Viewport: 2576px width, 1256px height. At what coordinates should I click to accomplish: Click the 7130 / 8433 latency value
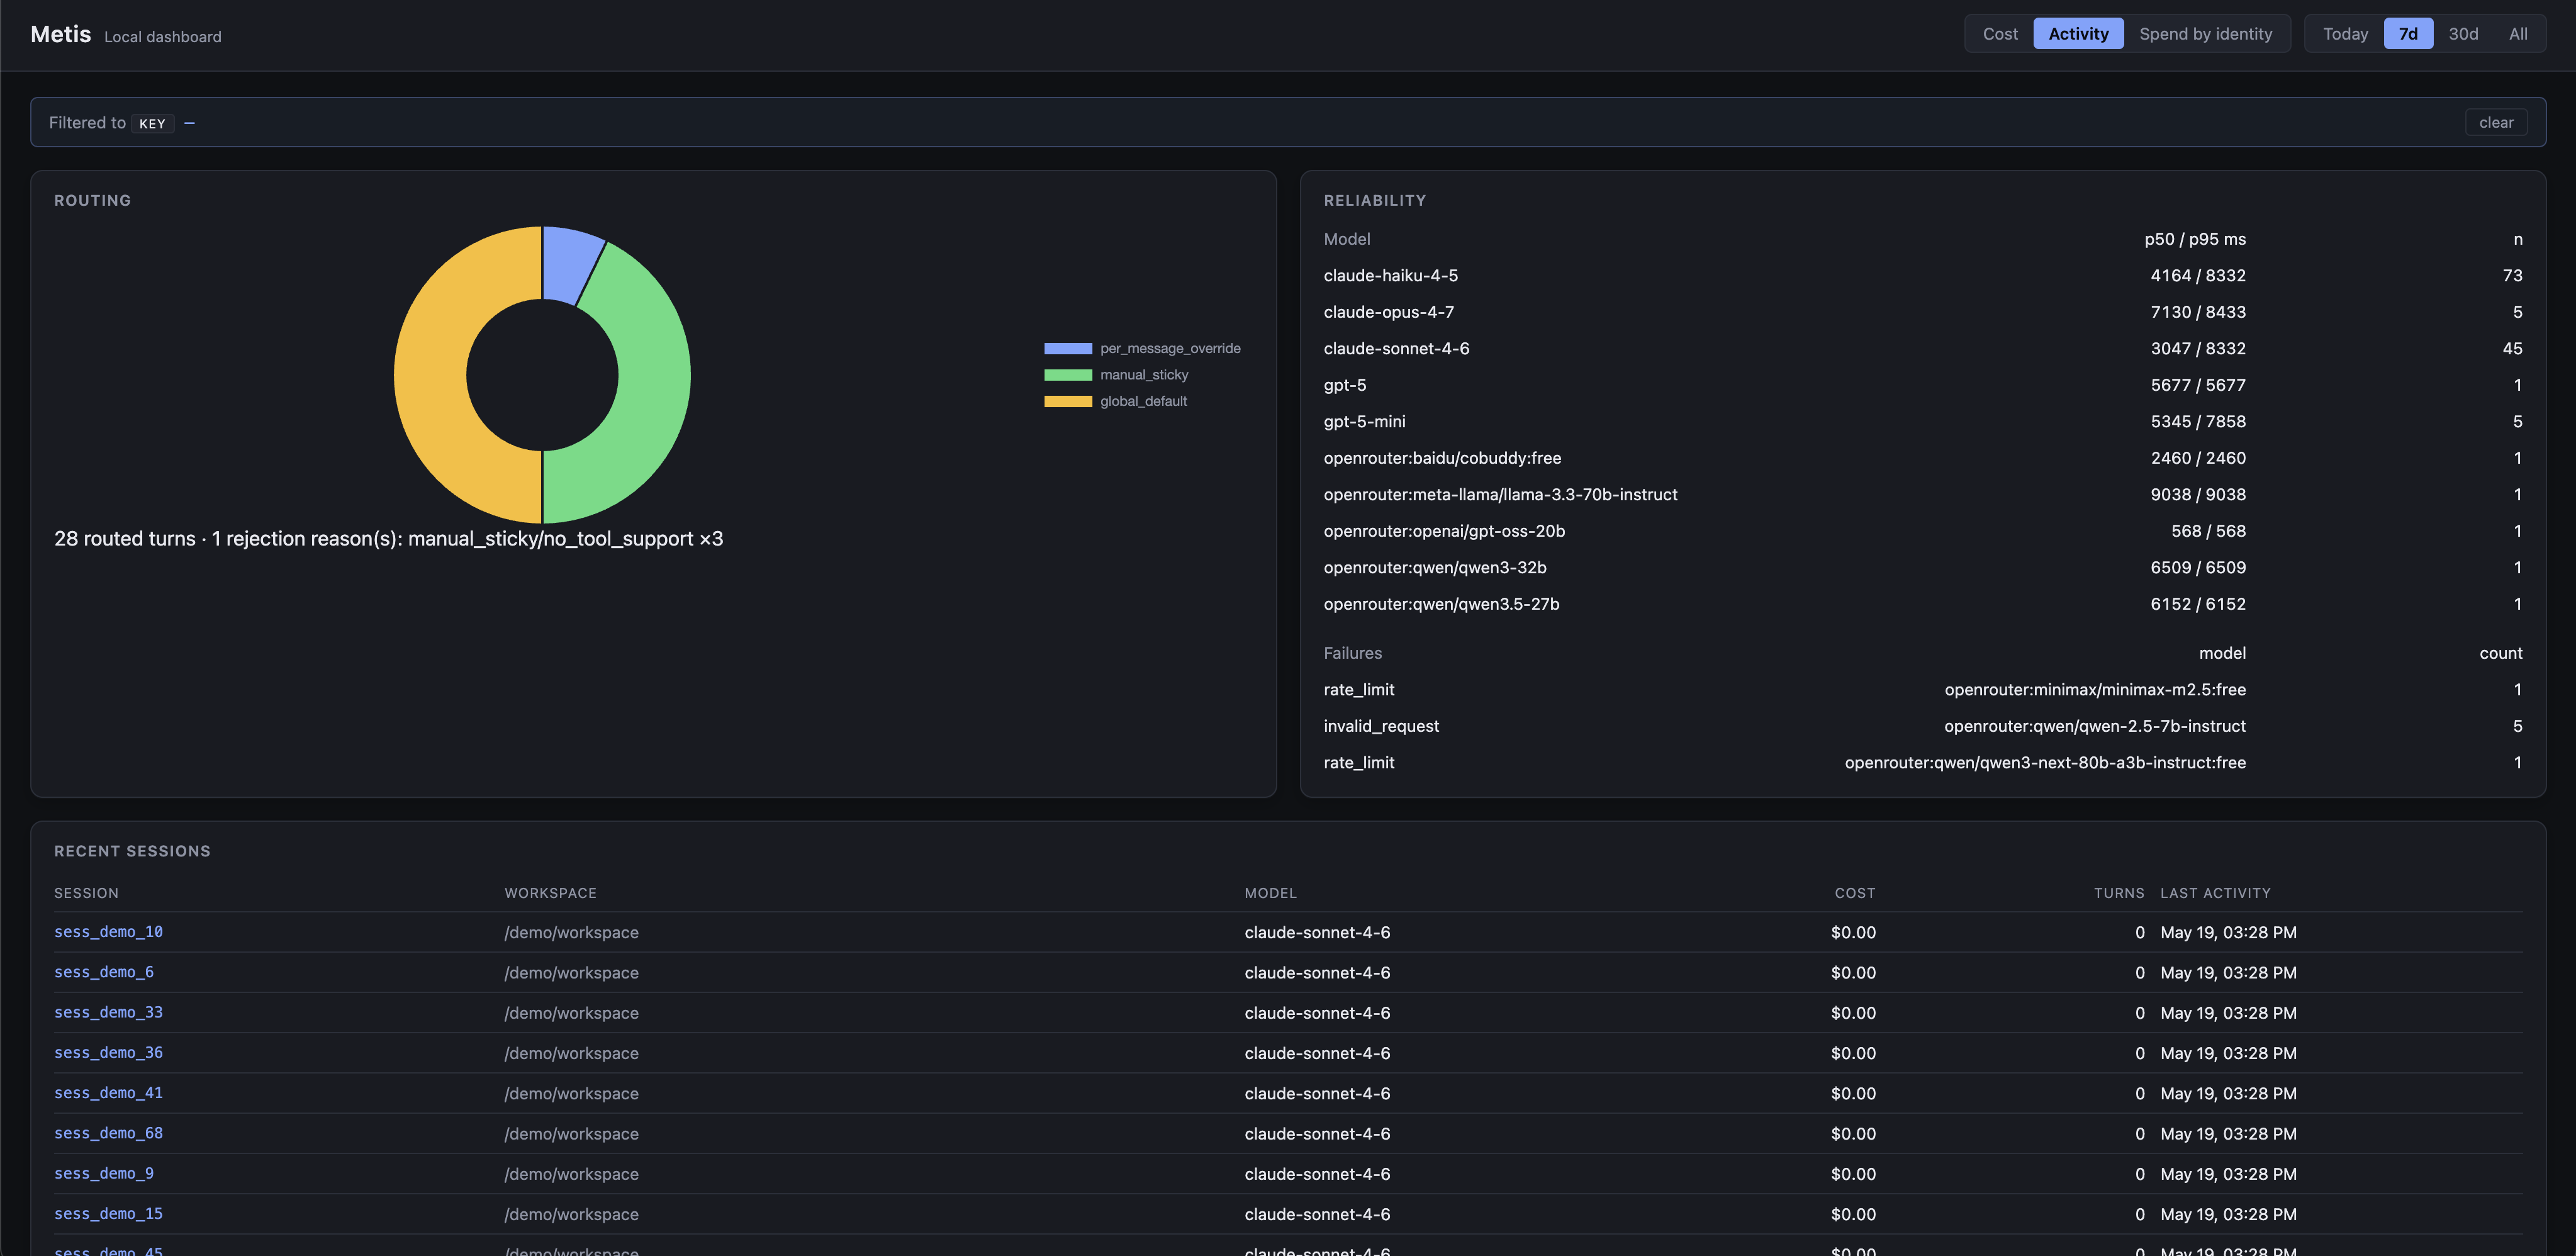click(2198, 312)
